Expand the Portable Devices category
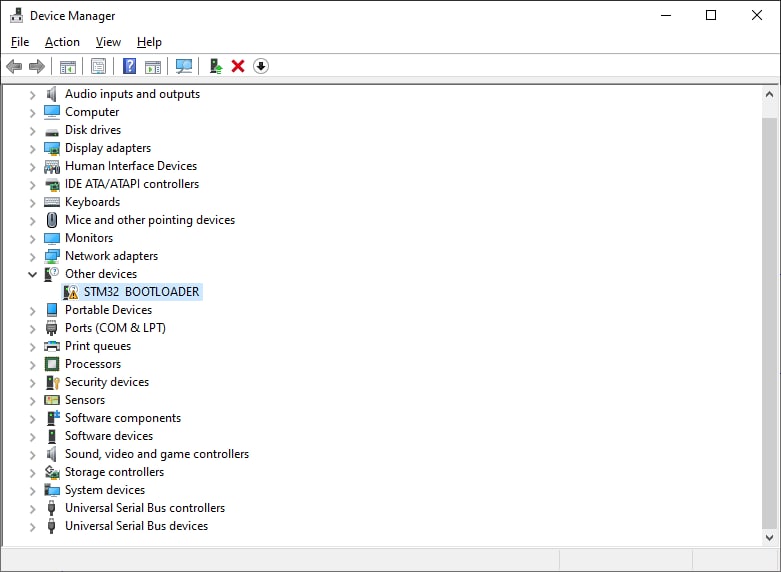 coord(32,311)
